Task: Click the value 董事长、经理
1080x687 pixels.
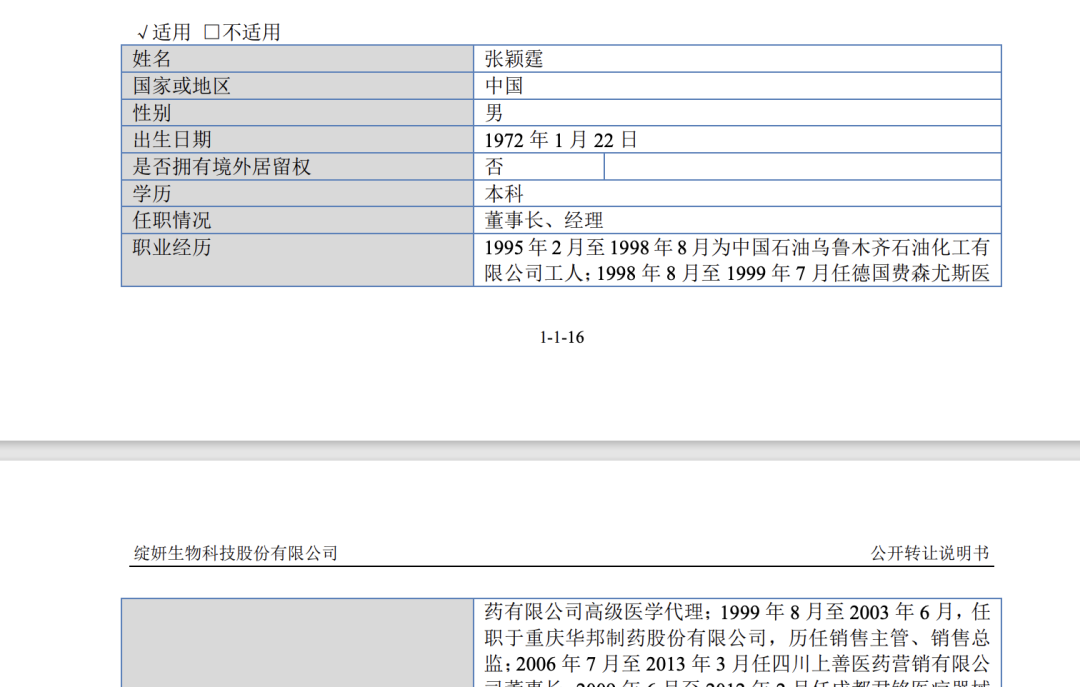Action: click(x=544, y=221)
